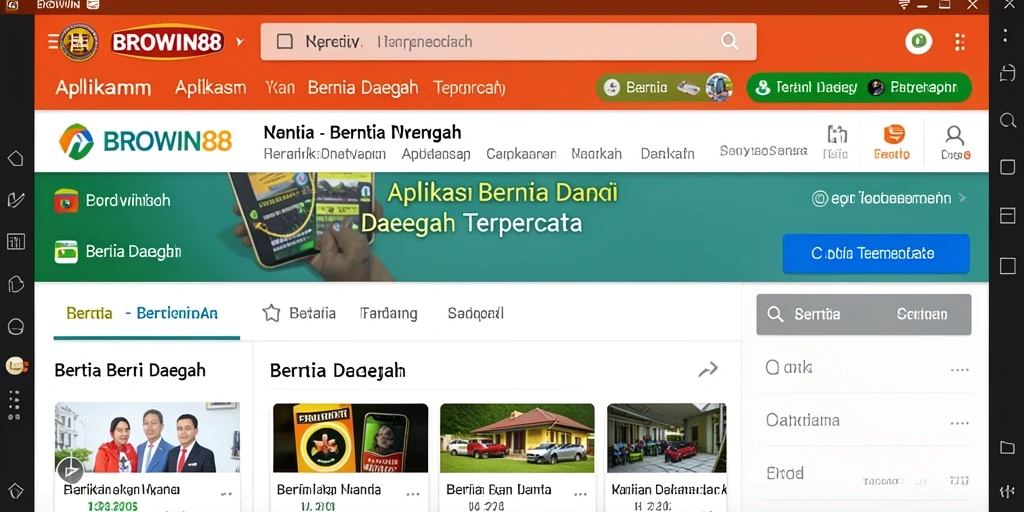The width and height of the screenshot is (1024, 512).
Task: Open the more menu on Berimlakn Nianda card
Action: [413, 494]
